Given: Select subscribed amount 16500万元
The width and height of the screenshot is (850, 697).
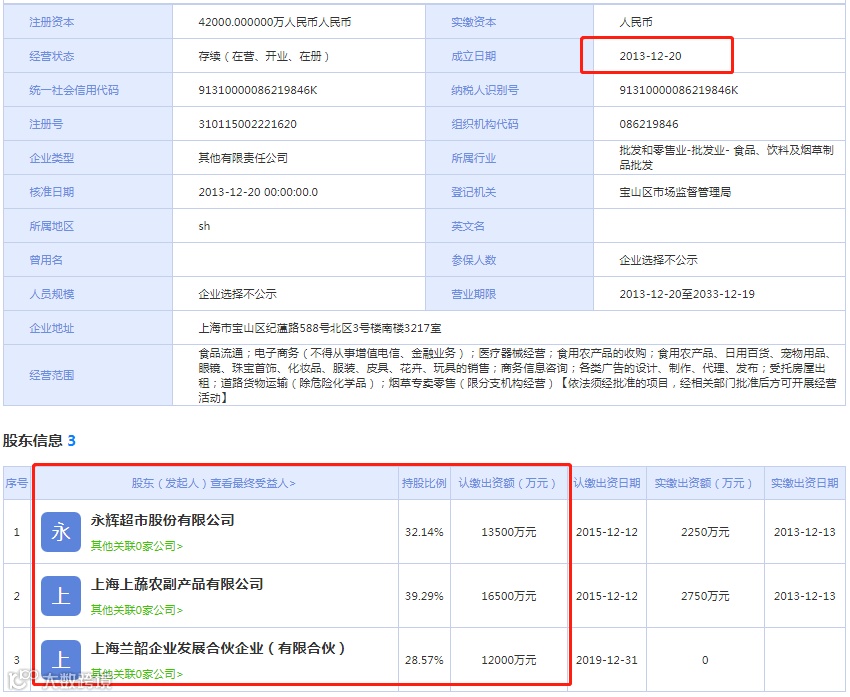Looking at the screenshot, I should tap(508, 596).
